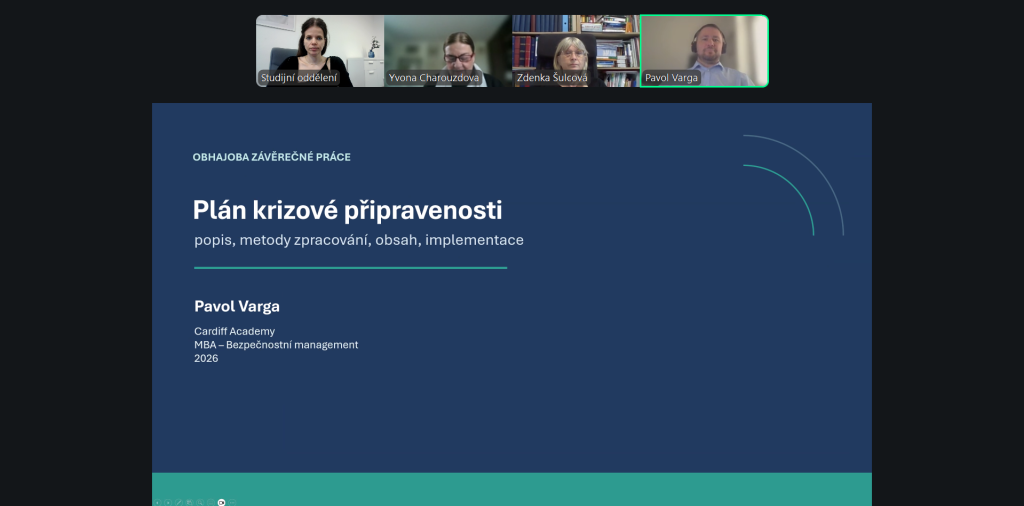Select Studijní oddělení video tile

(320, 51)
